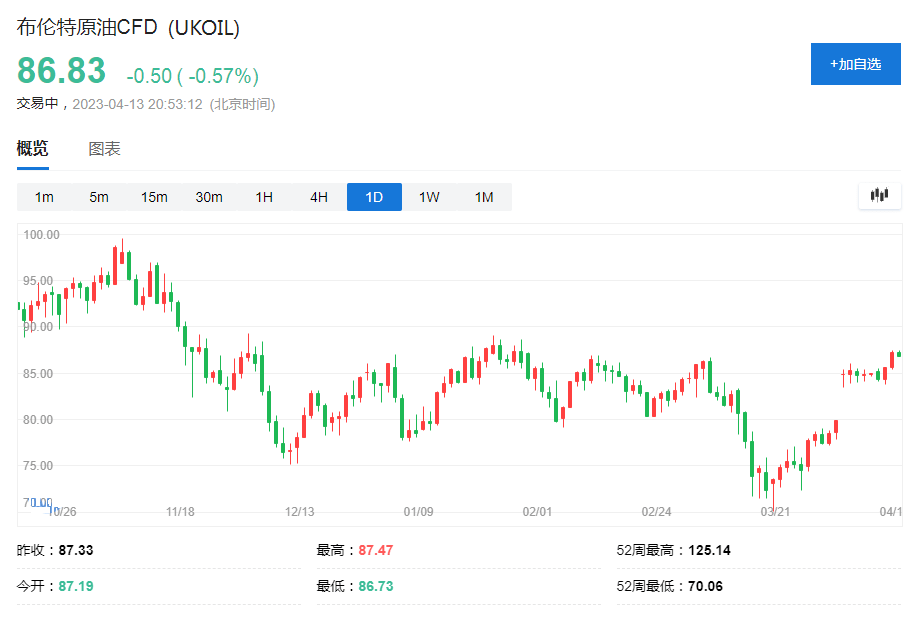Click the 布伦特原油CFD (UKOIL) title
This screenshot has width=910, height=617.
point(128,28)
